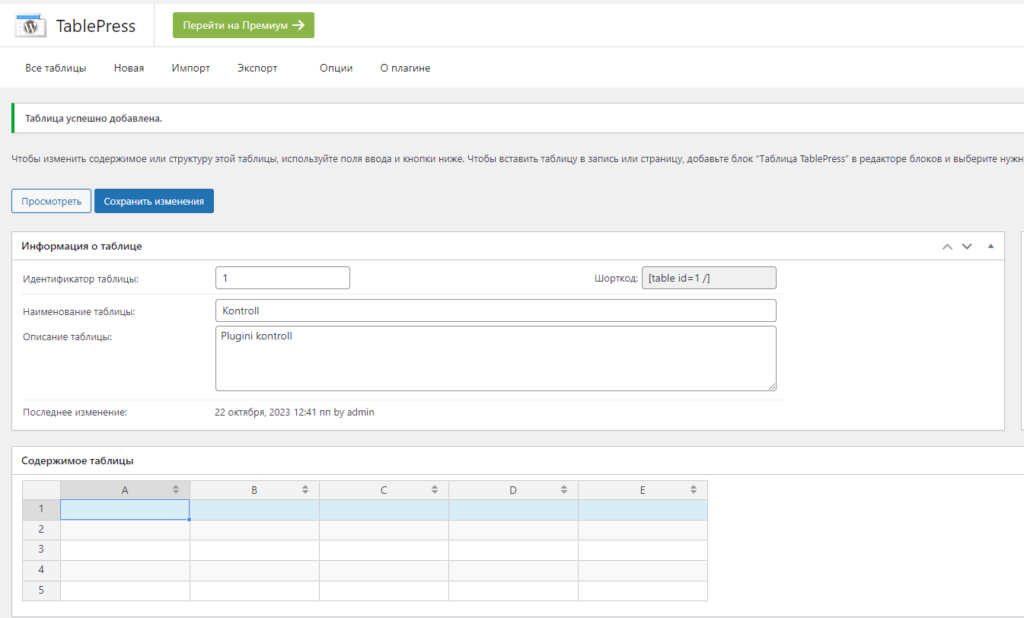1024x618 pixels.
Task: Click the last modified date text
Action: tap(294, 412)
